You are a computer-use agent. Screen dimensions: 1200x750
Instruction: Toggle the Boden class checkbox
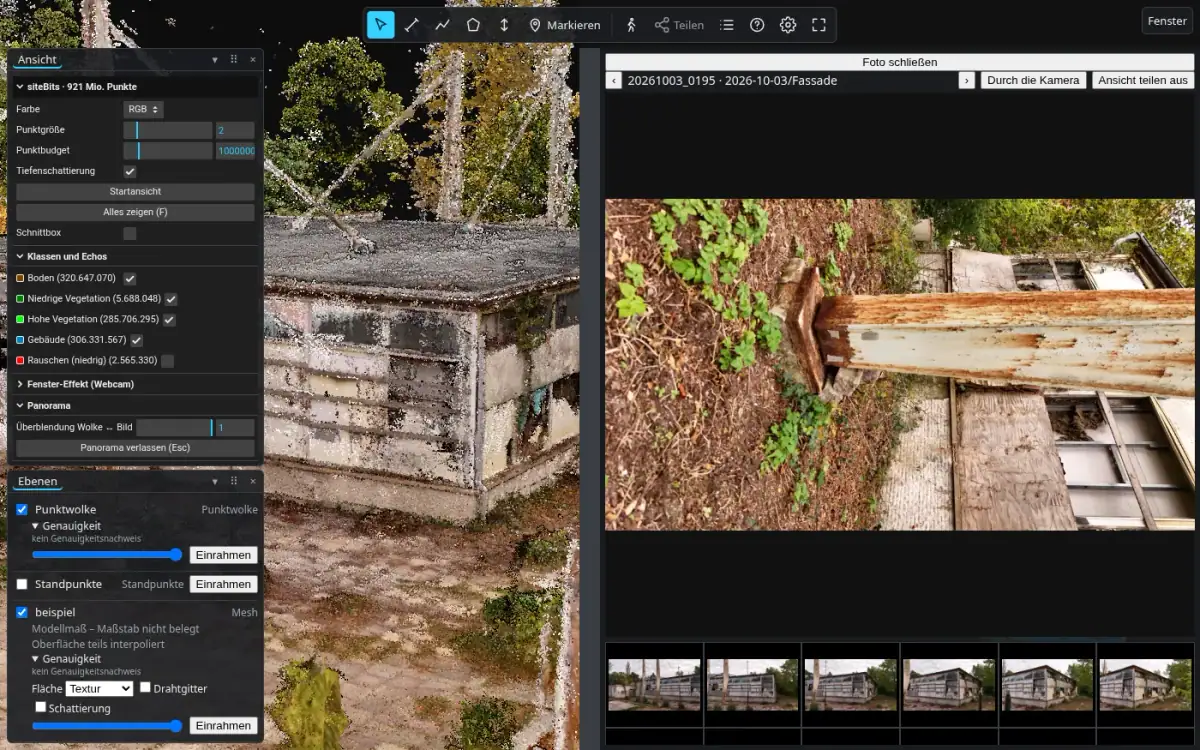tap(130, 278)
